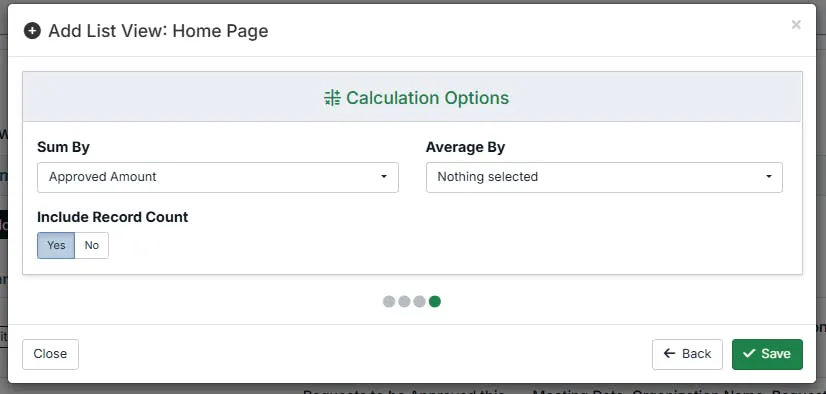Go Back to the previous step
Image resolution: width=826 pixels, height=394 pixels.
687,354
